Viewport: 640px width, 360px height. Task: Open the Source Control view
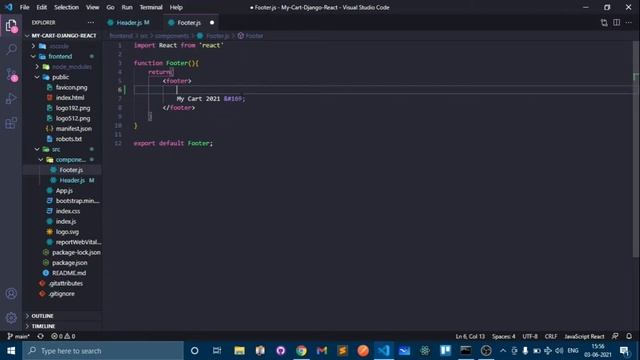11,74
